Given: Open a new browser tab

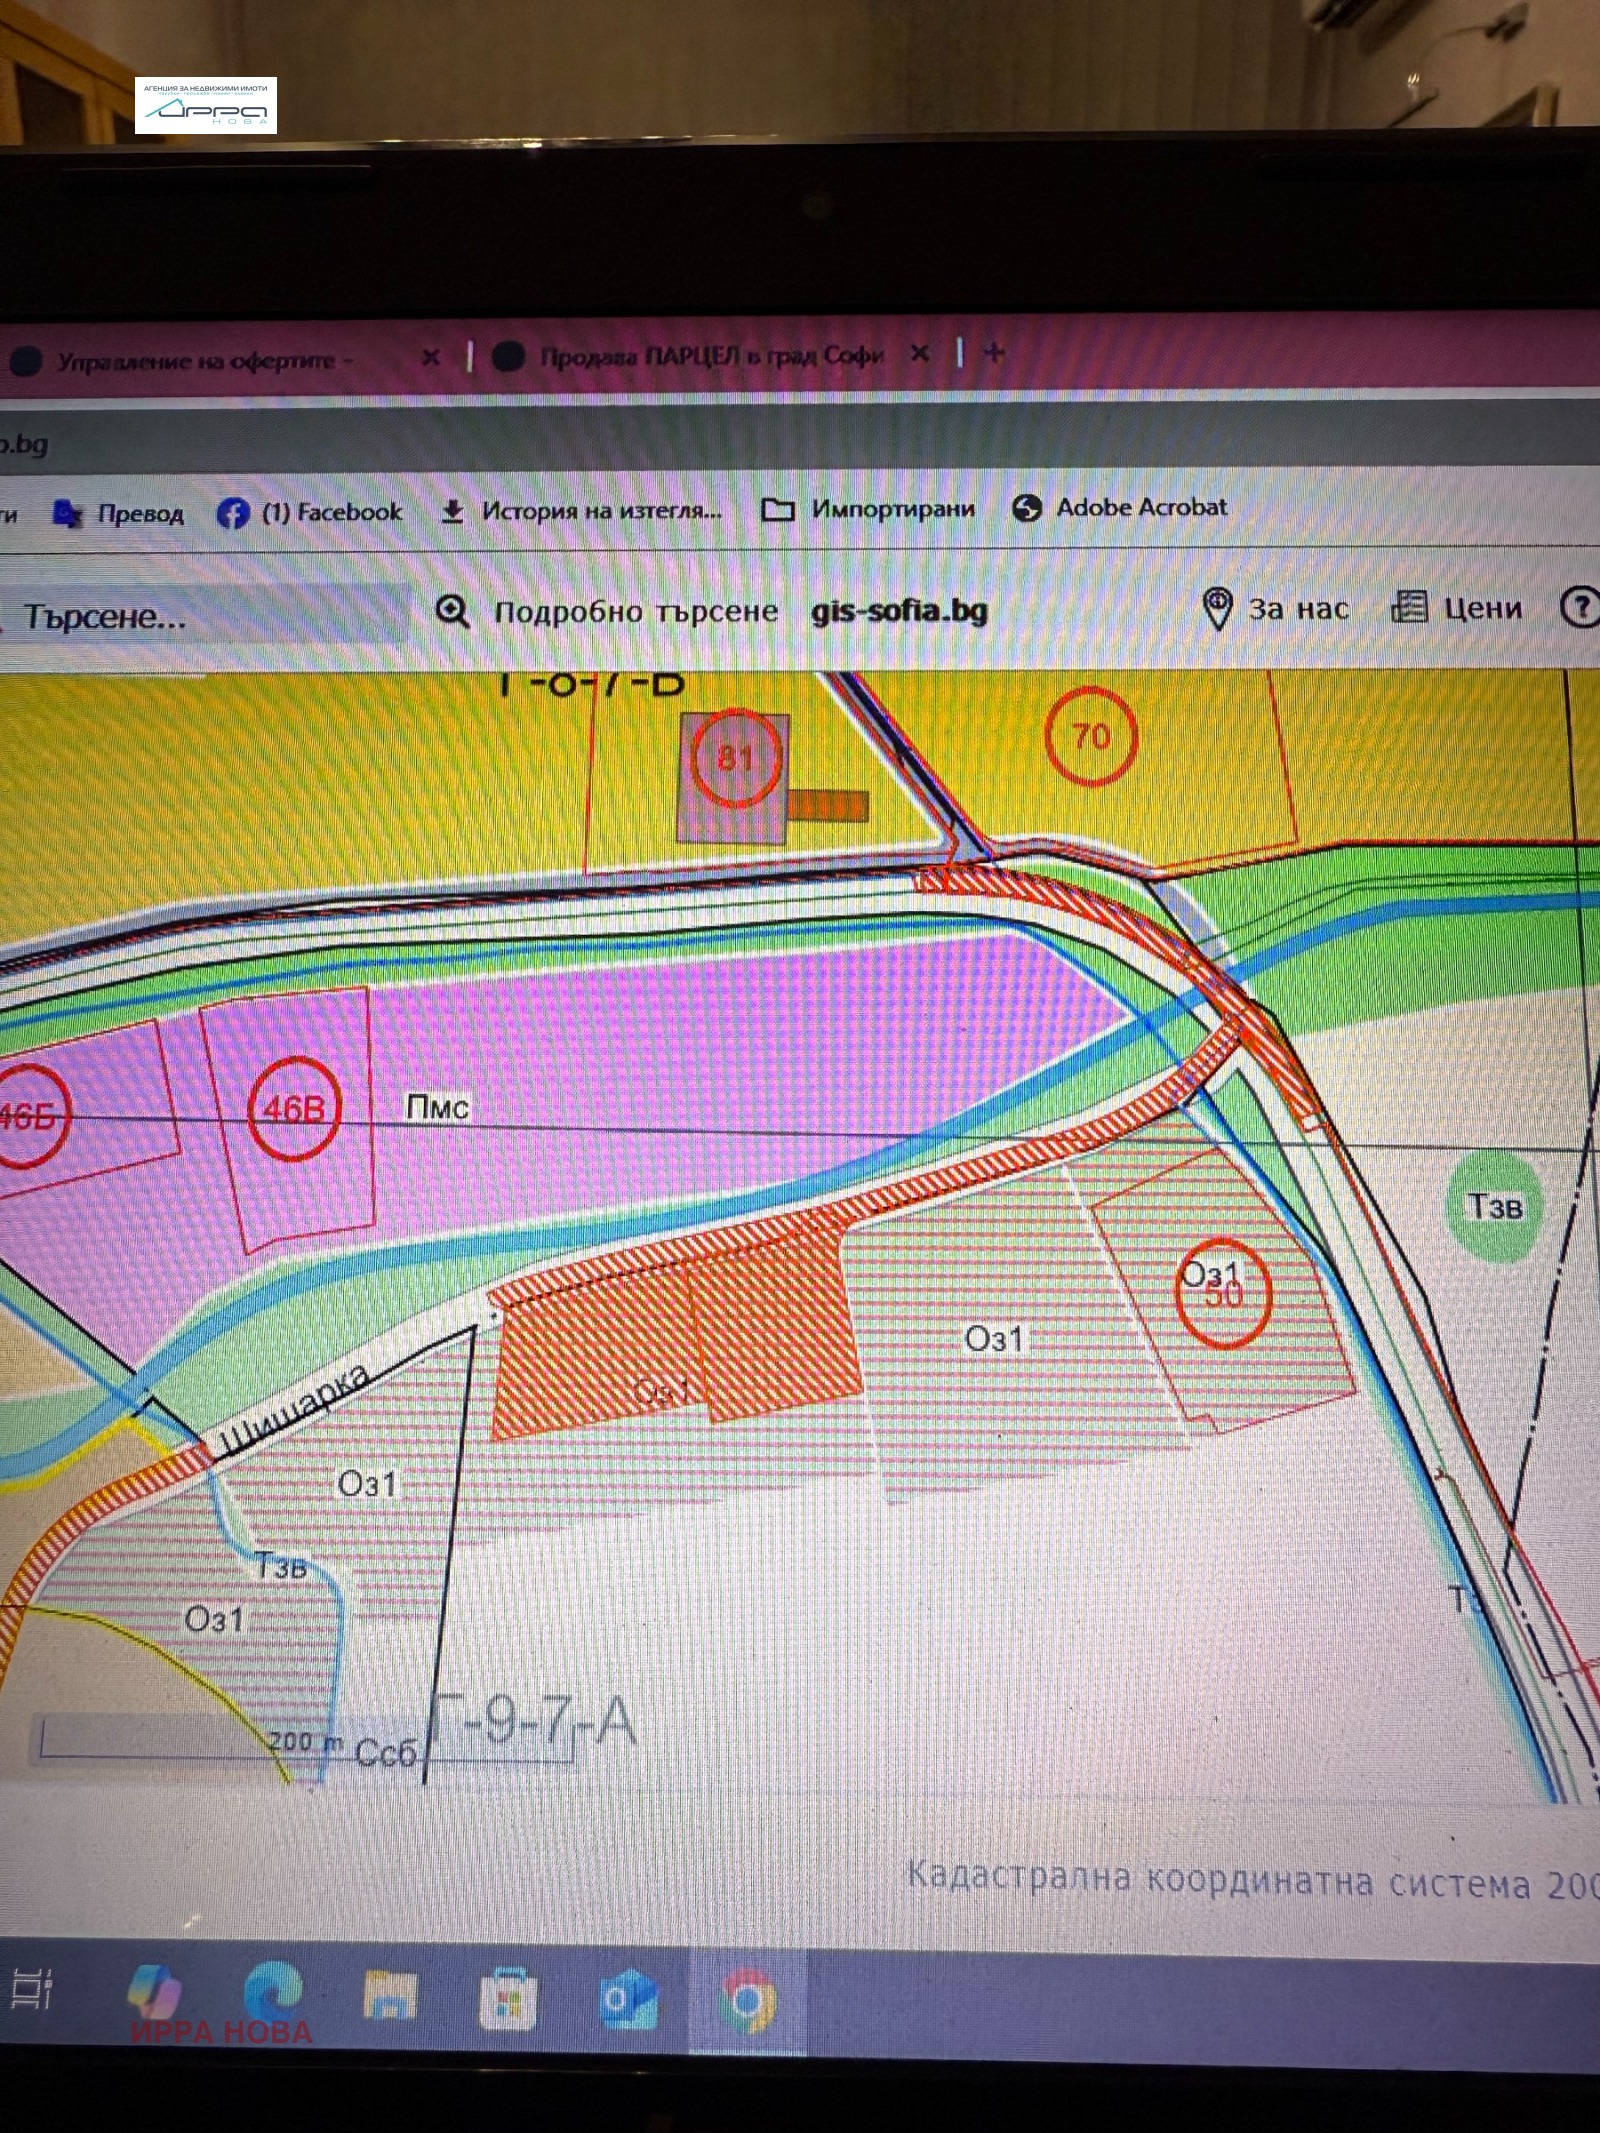Looking at the screenshot, I should click(x=994, y=353).
